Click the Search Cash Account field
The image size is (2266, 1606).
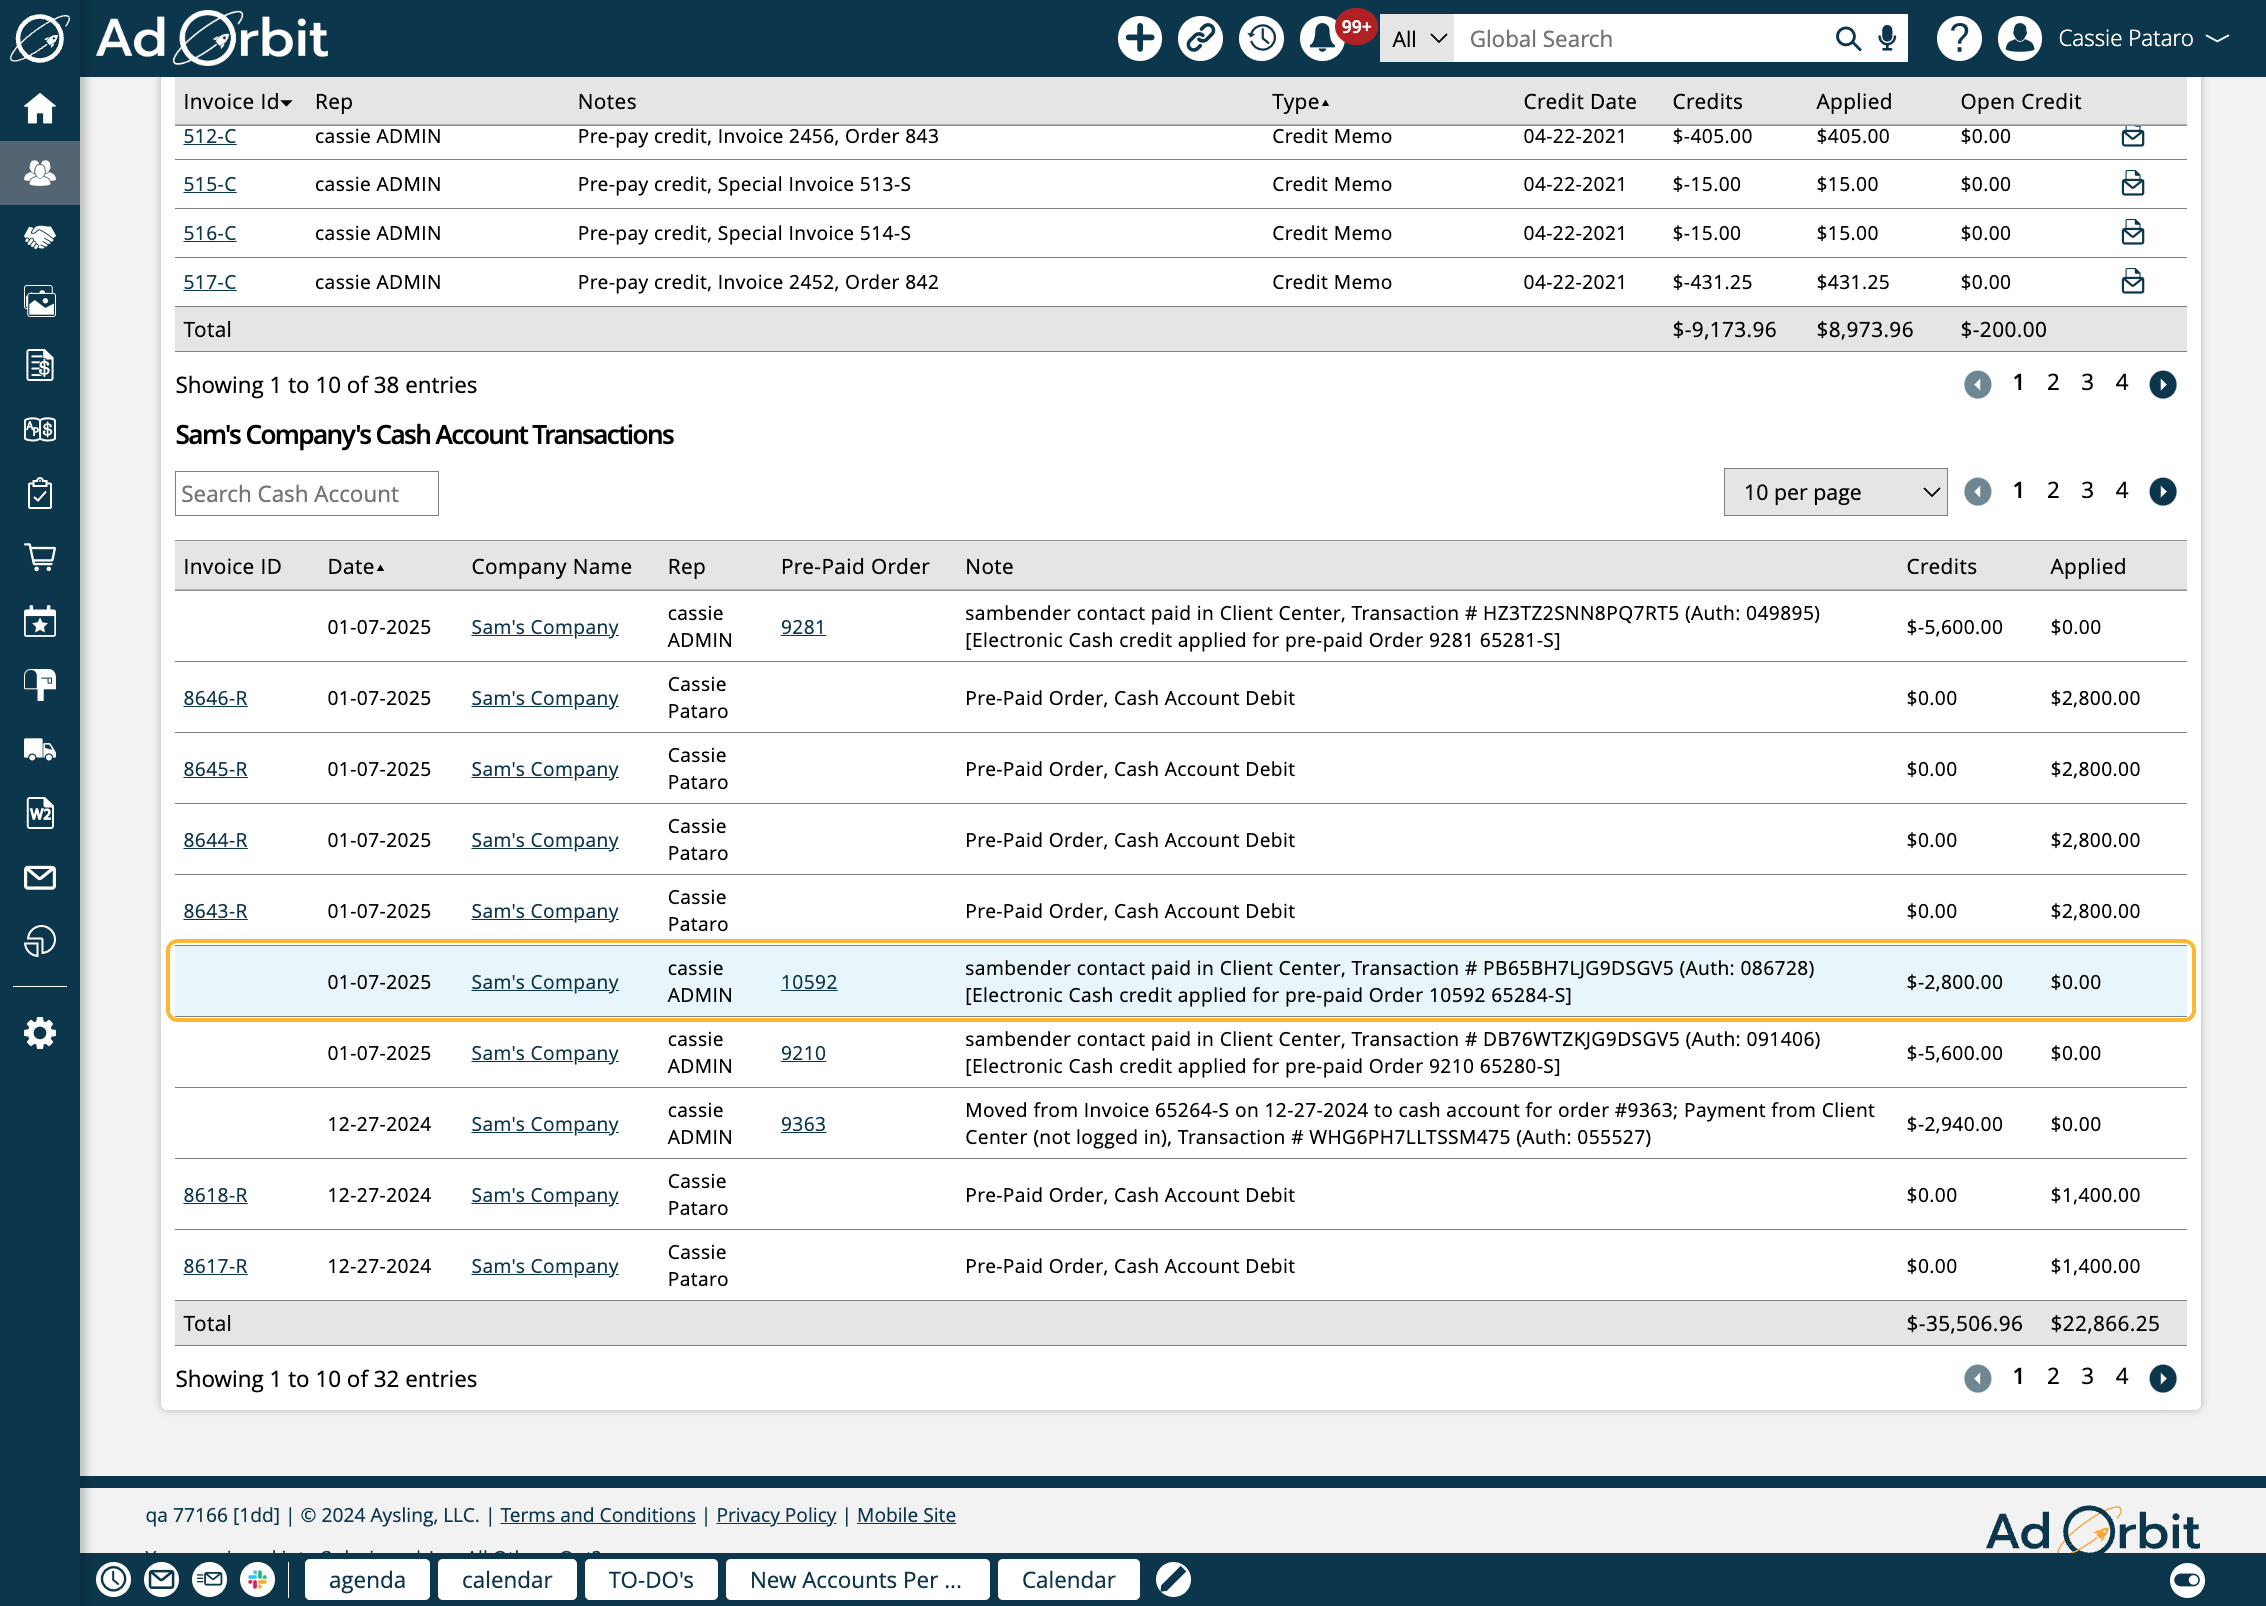click(306, 494)
